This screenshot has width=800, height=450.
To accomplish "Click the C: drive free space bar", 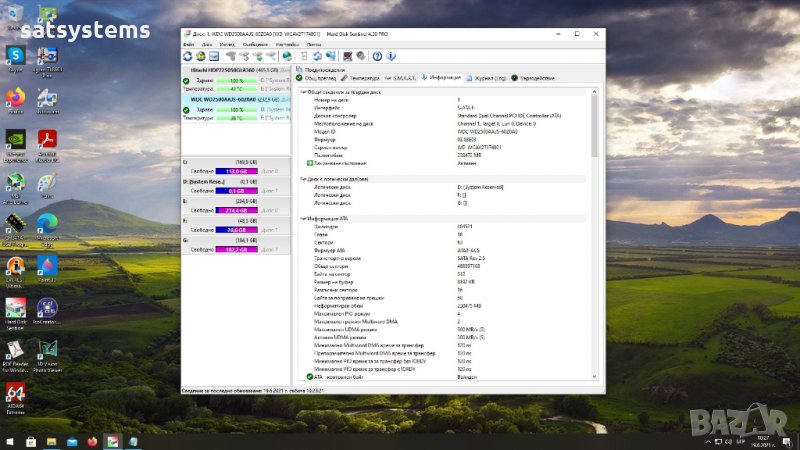I will click(x=236, y=172).
